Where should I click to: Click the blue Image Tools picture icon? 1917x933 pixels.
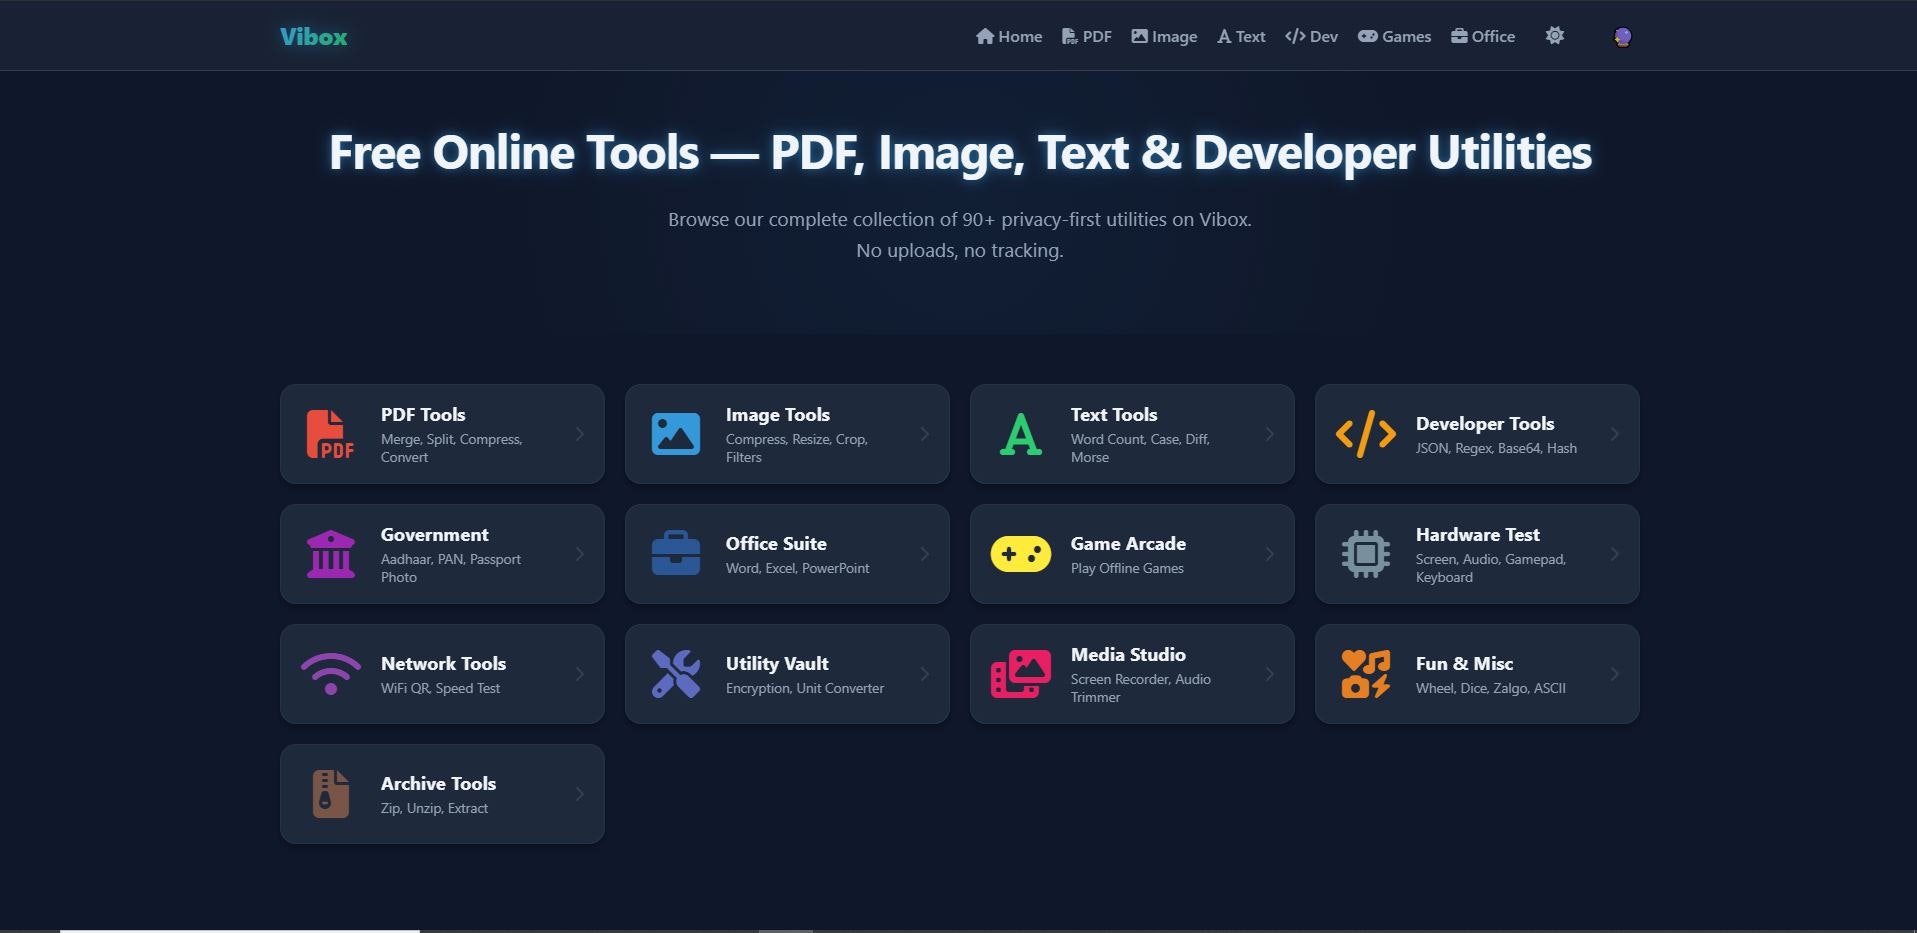coord(676,434)
